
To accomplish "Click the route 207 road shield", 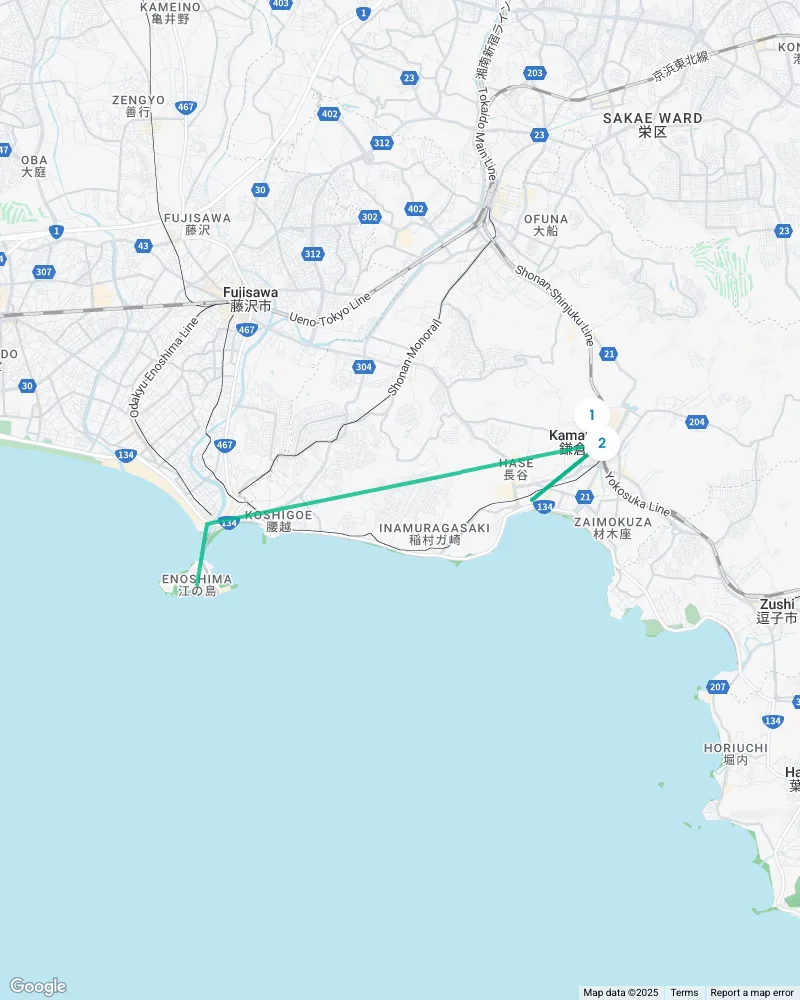I will pyautogui.click(x=718, y=687).
